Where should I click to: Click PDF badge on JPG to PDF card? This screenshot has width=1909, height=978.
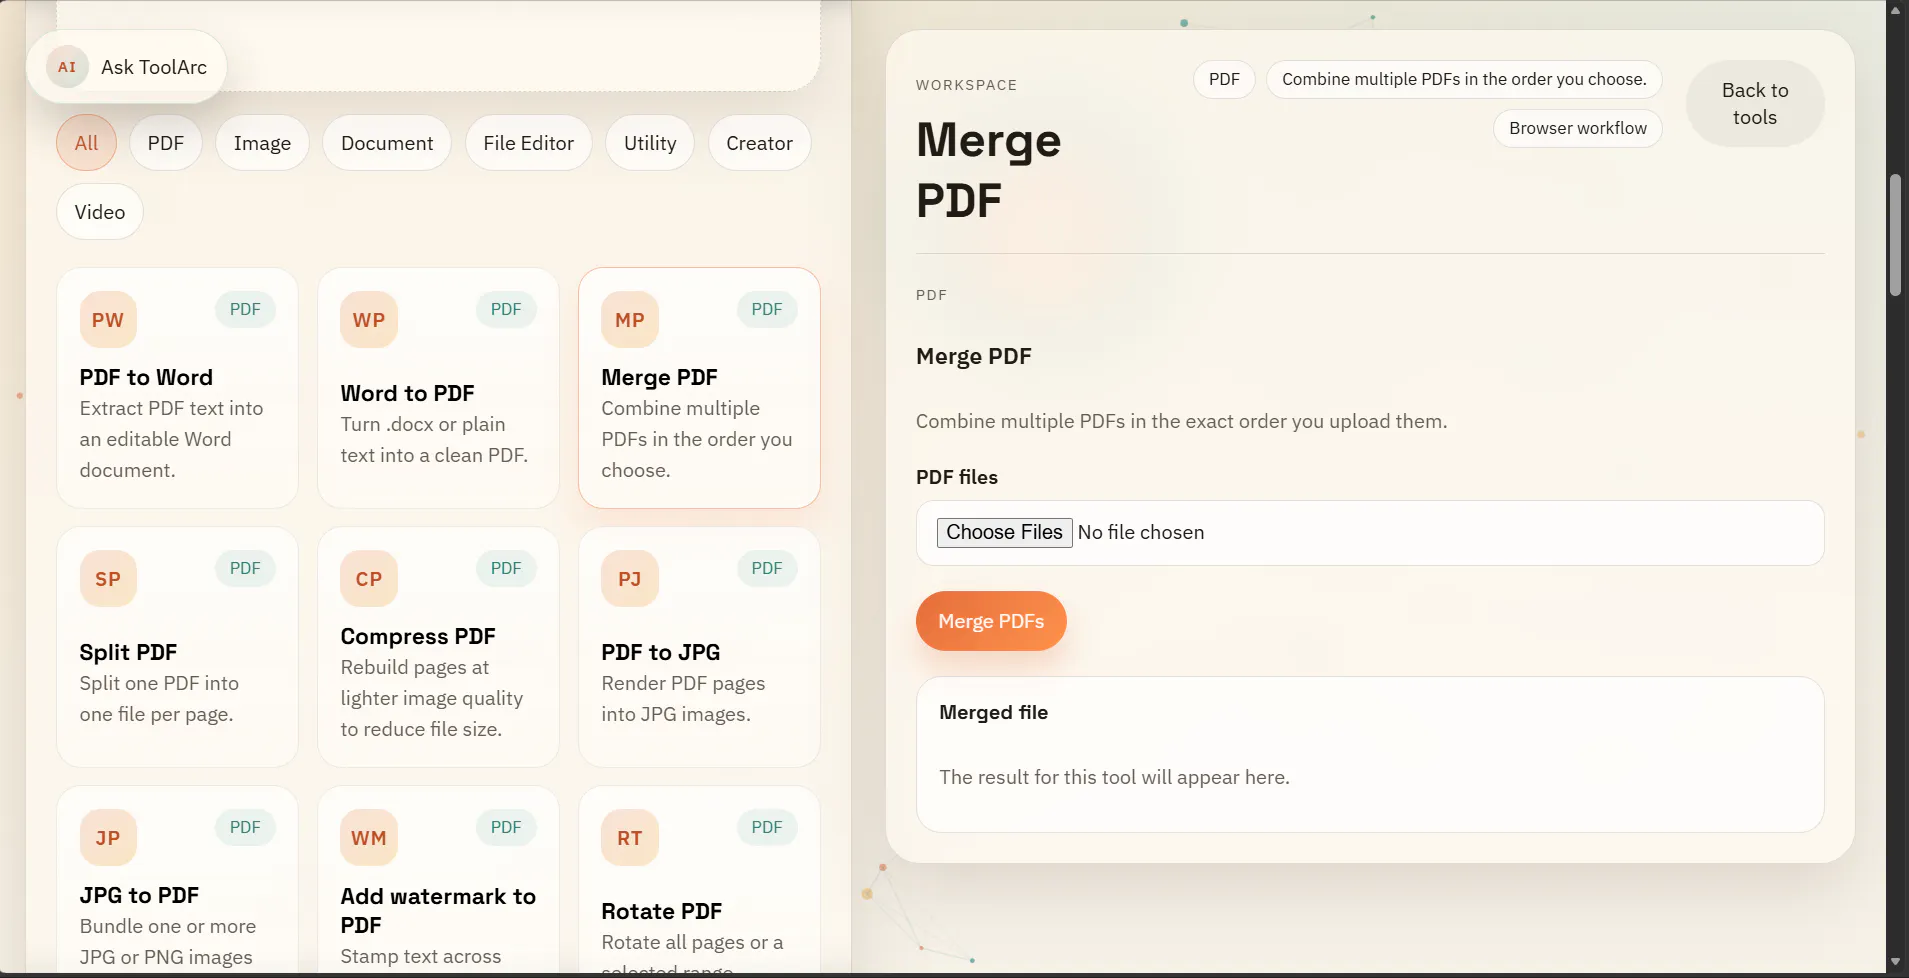245,827
